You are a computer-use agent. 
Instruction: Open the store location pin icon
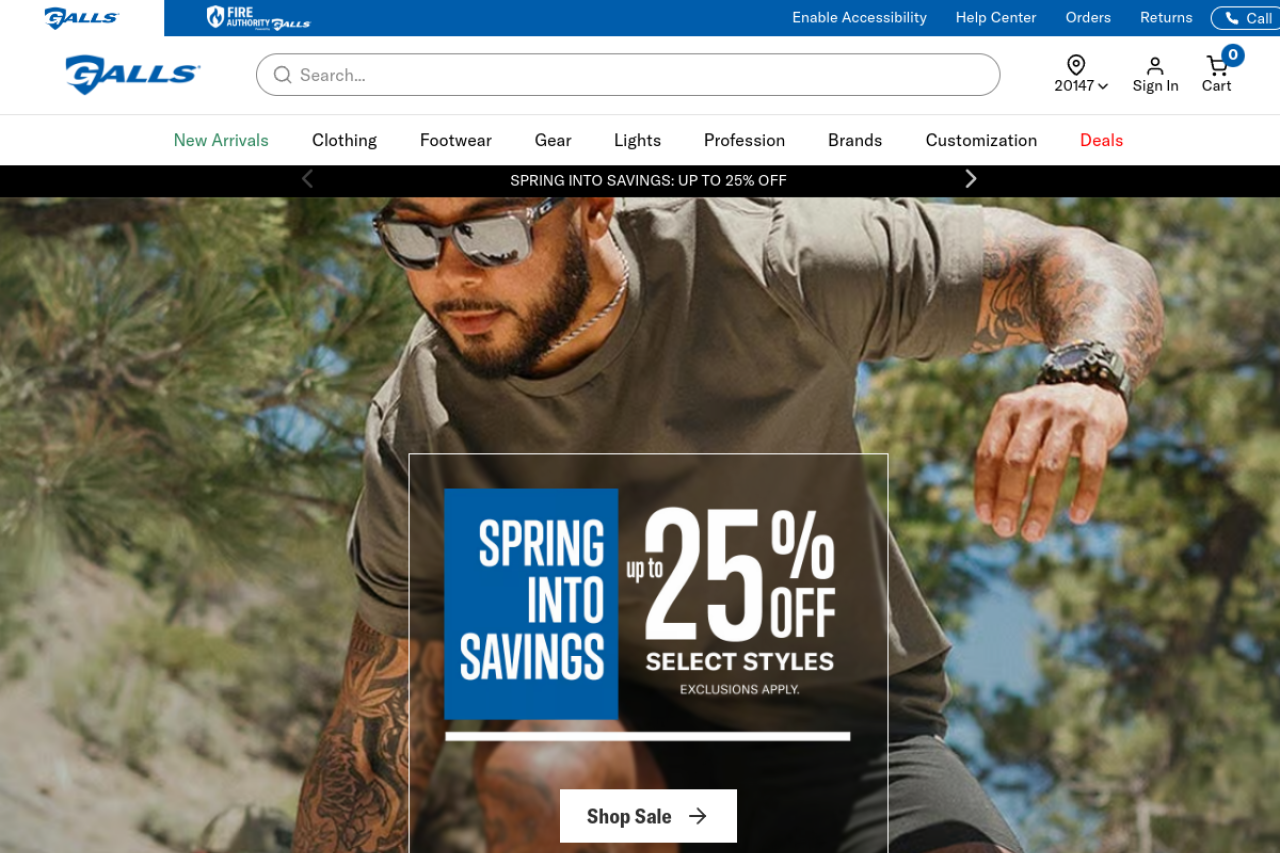point(1076,65)
